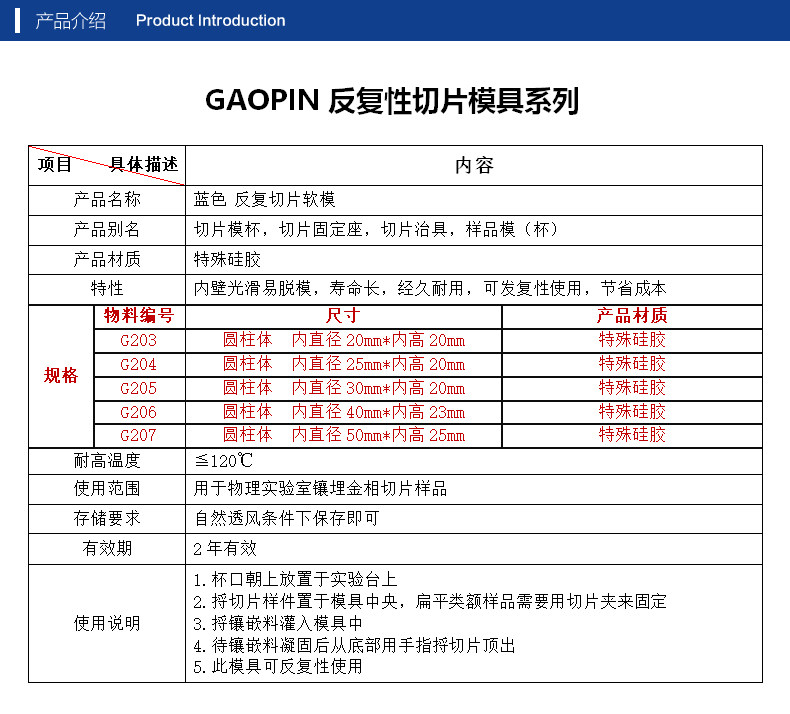
Task: Select material code G204
Action: (x=139, y=364)
